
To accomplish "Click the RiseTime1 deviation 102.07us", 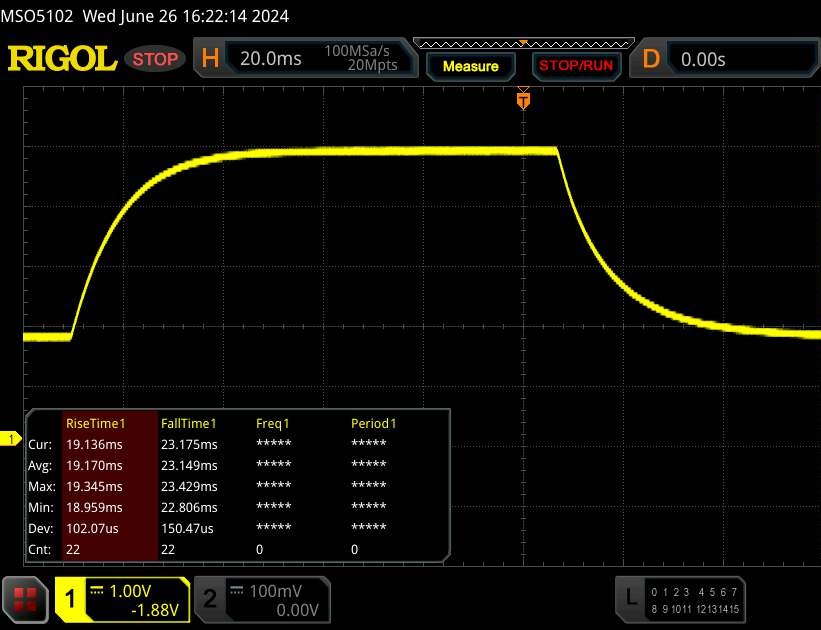I will coord(92,528).
